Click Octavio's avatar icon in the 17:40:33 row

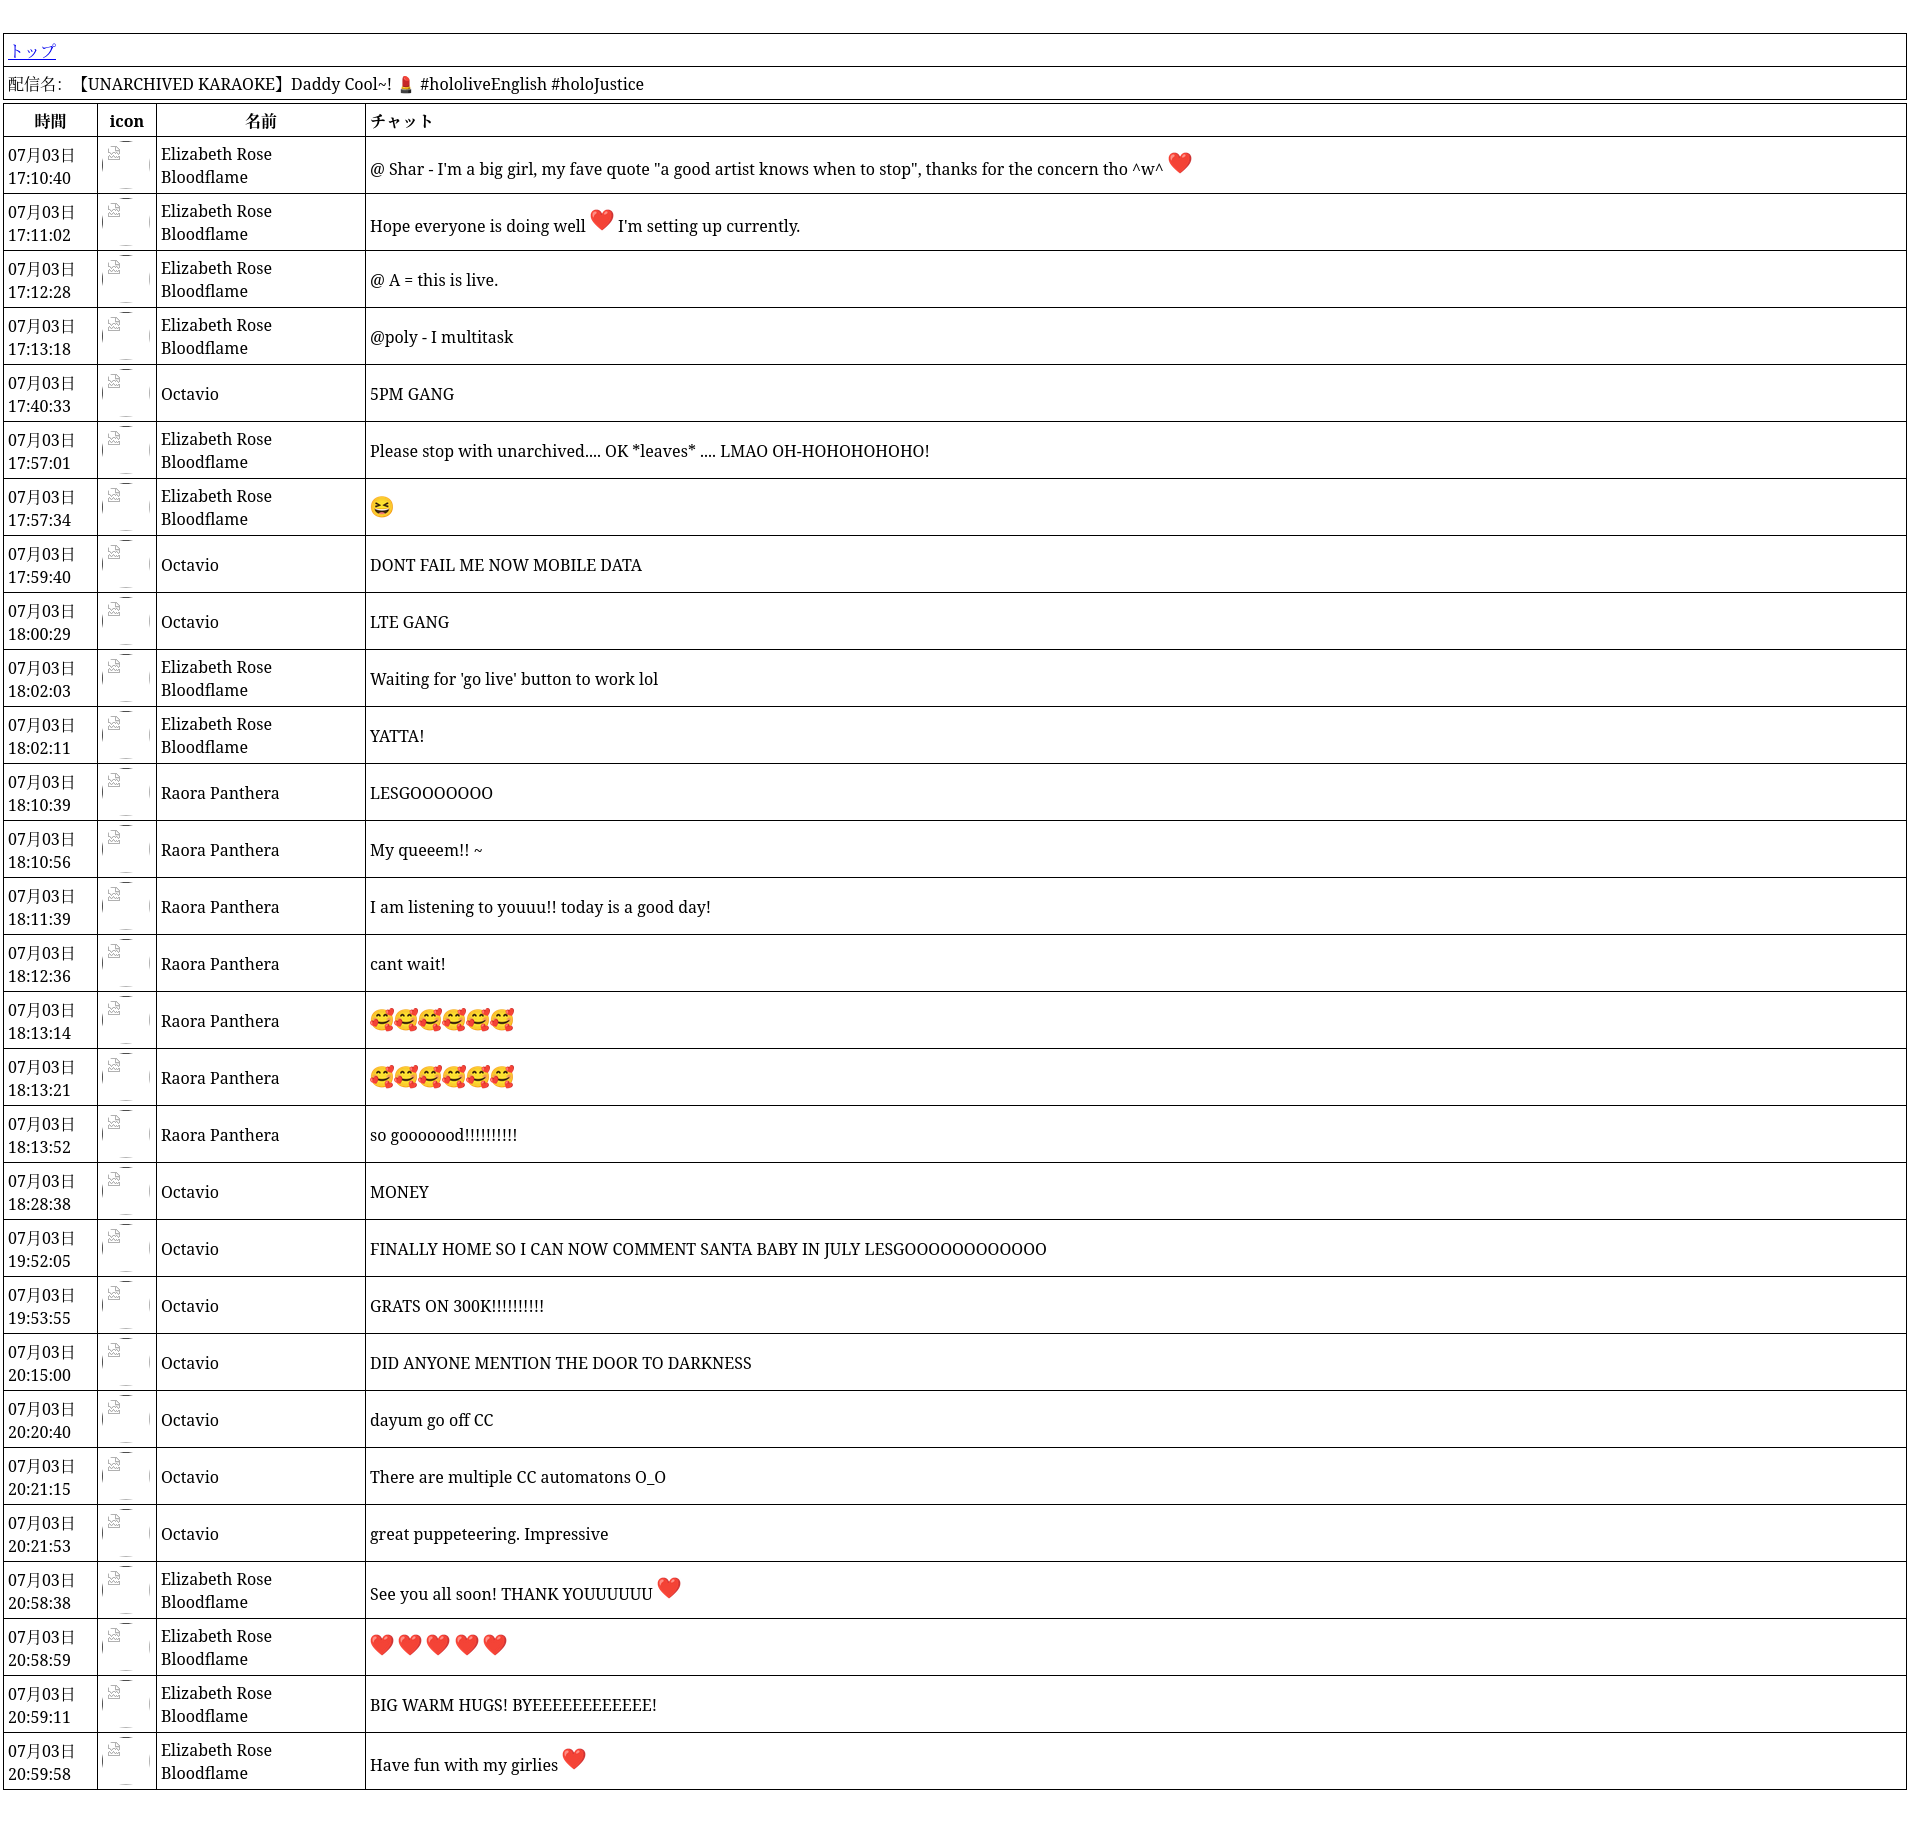(x=126, y=393)
